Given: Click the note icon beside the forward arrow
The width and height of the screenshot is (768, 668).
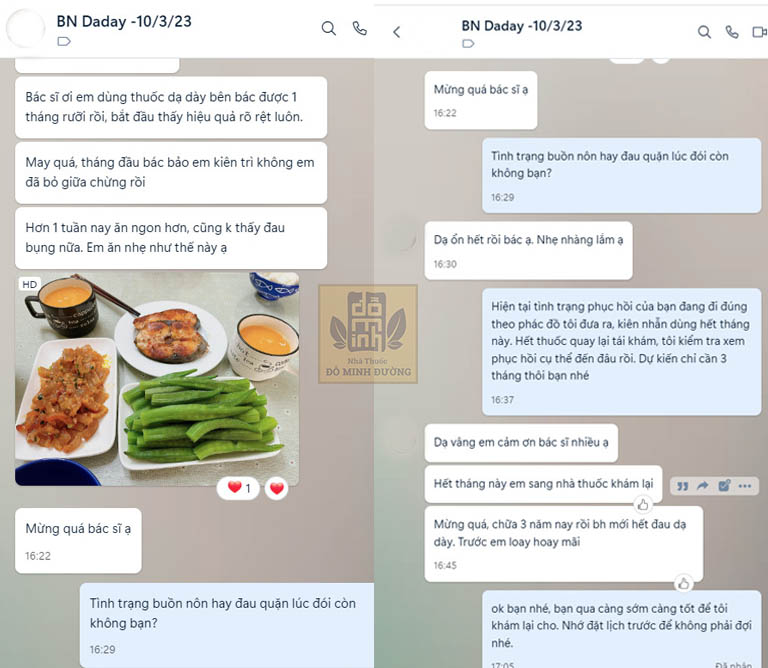Looking at the screenshot, I should 724,486.
